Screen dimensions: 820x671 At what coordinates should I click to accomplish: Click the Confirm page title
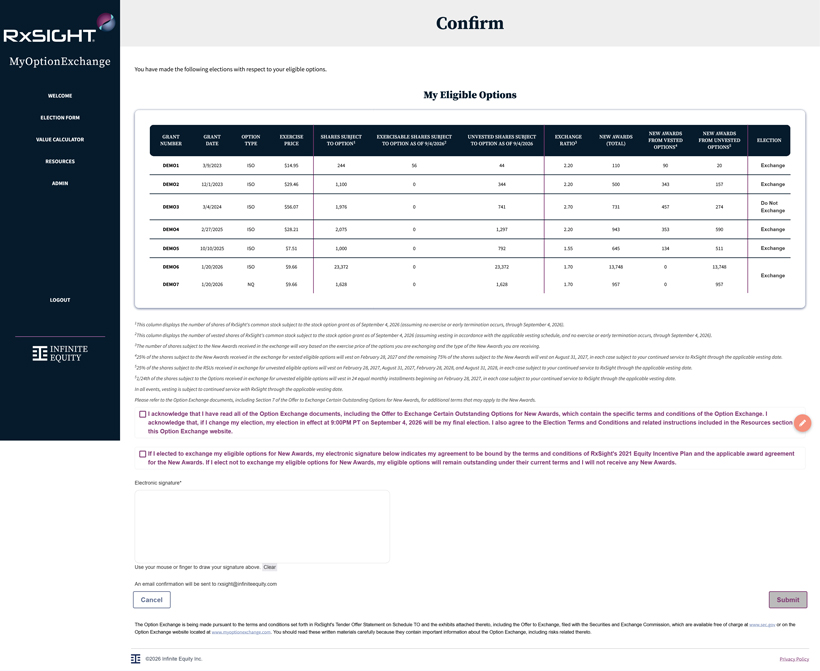coord(470,23)
